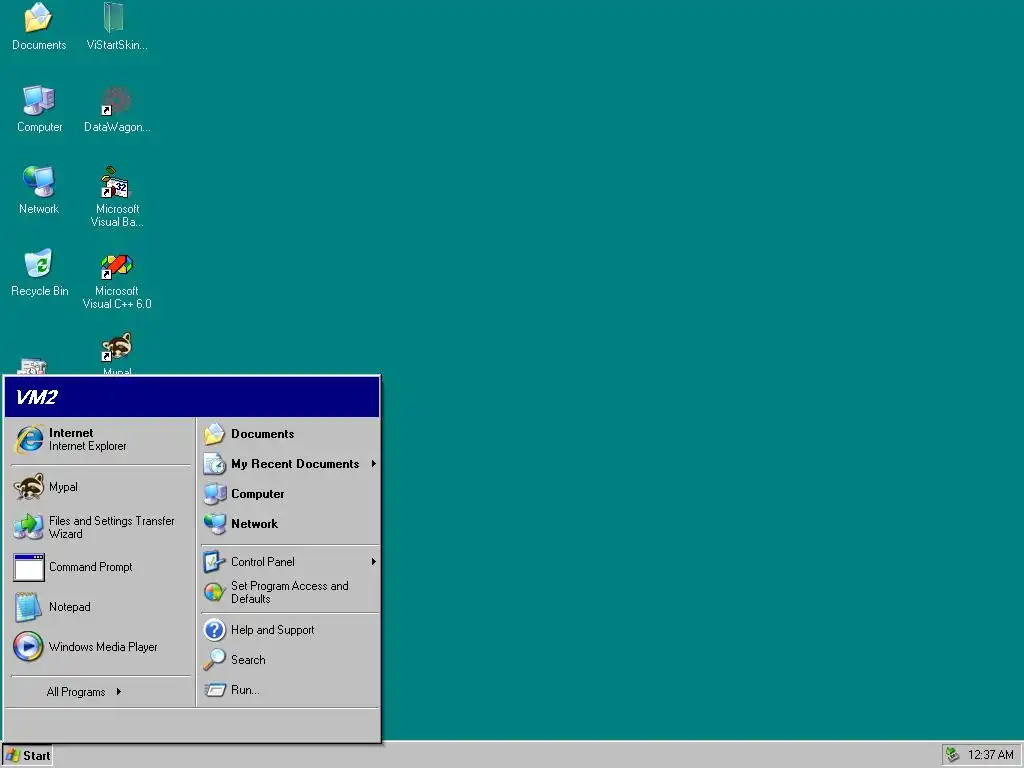Select the ViStartSkin desktop icon
Image resolution: width=1024 pixels, height=768 pixels.
(116, 27)
